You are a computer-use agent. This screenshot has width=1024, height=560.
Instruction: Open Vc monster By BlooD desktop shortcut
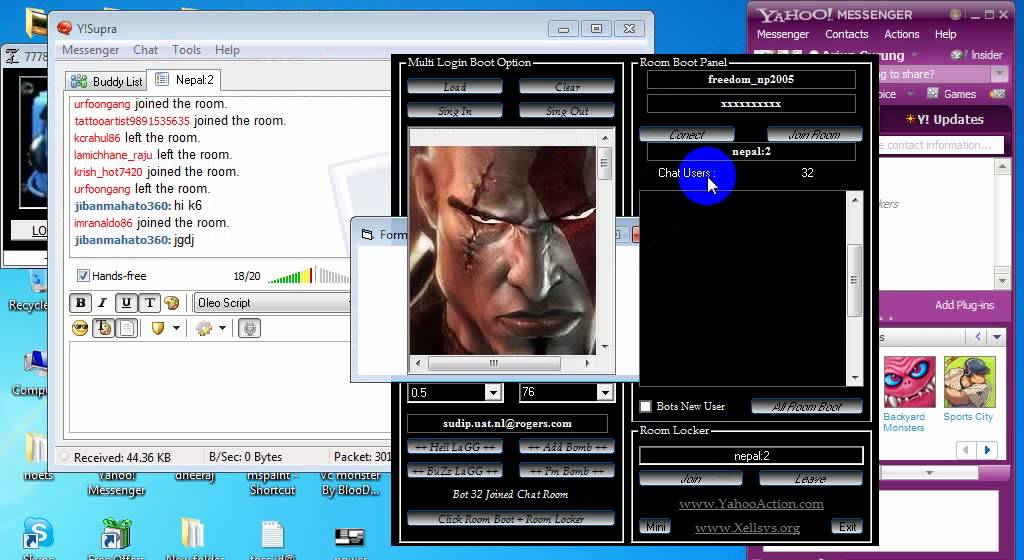point(350,482)
